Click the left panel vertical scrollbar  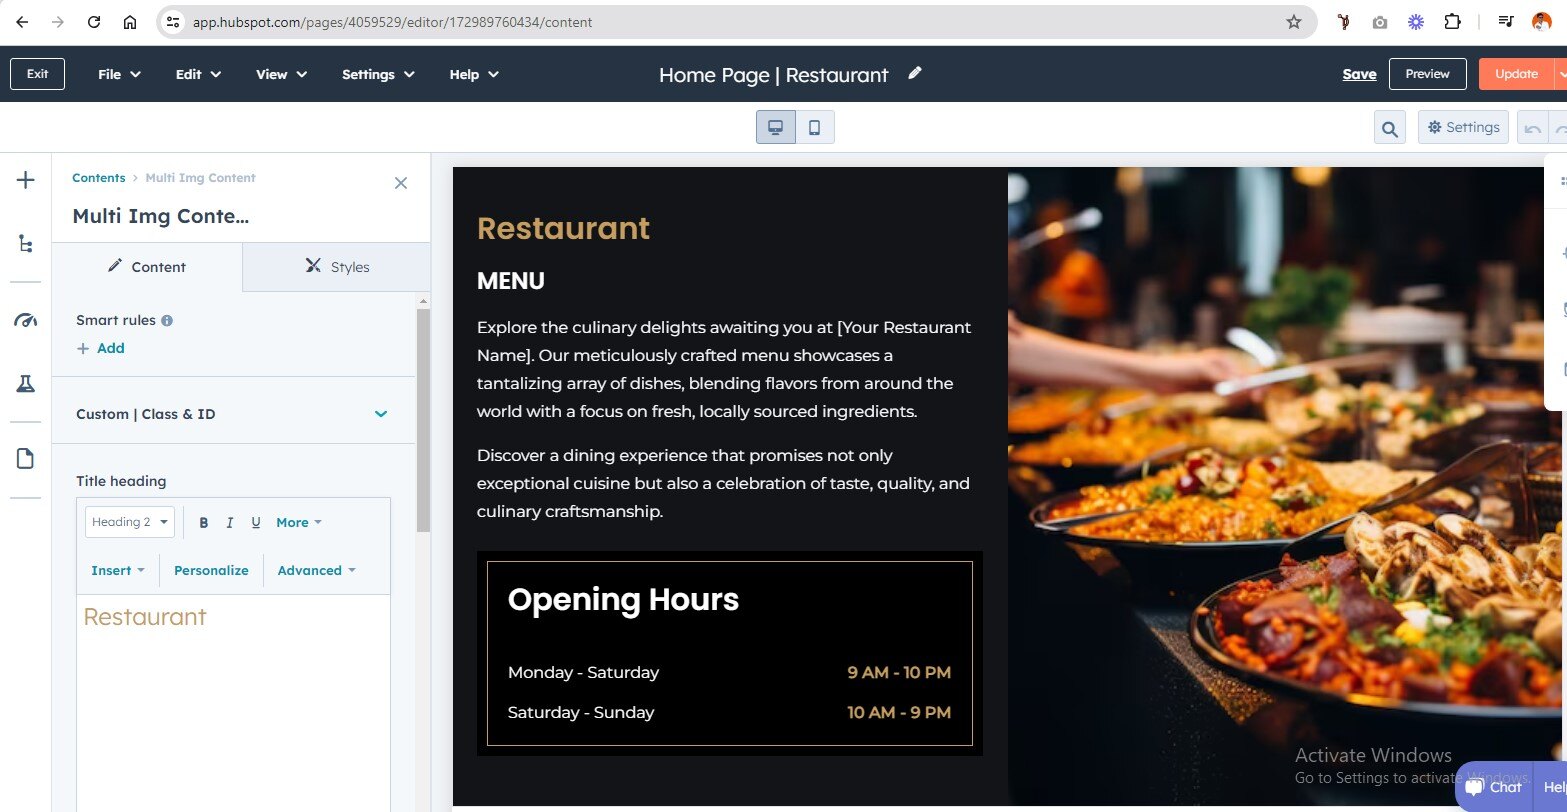[423, 420]
